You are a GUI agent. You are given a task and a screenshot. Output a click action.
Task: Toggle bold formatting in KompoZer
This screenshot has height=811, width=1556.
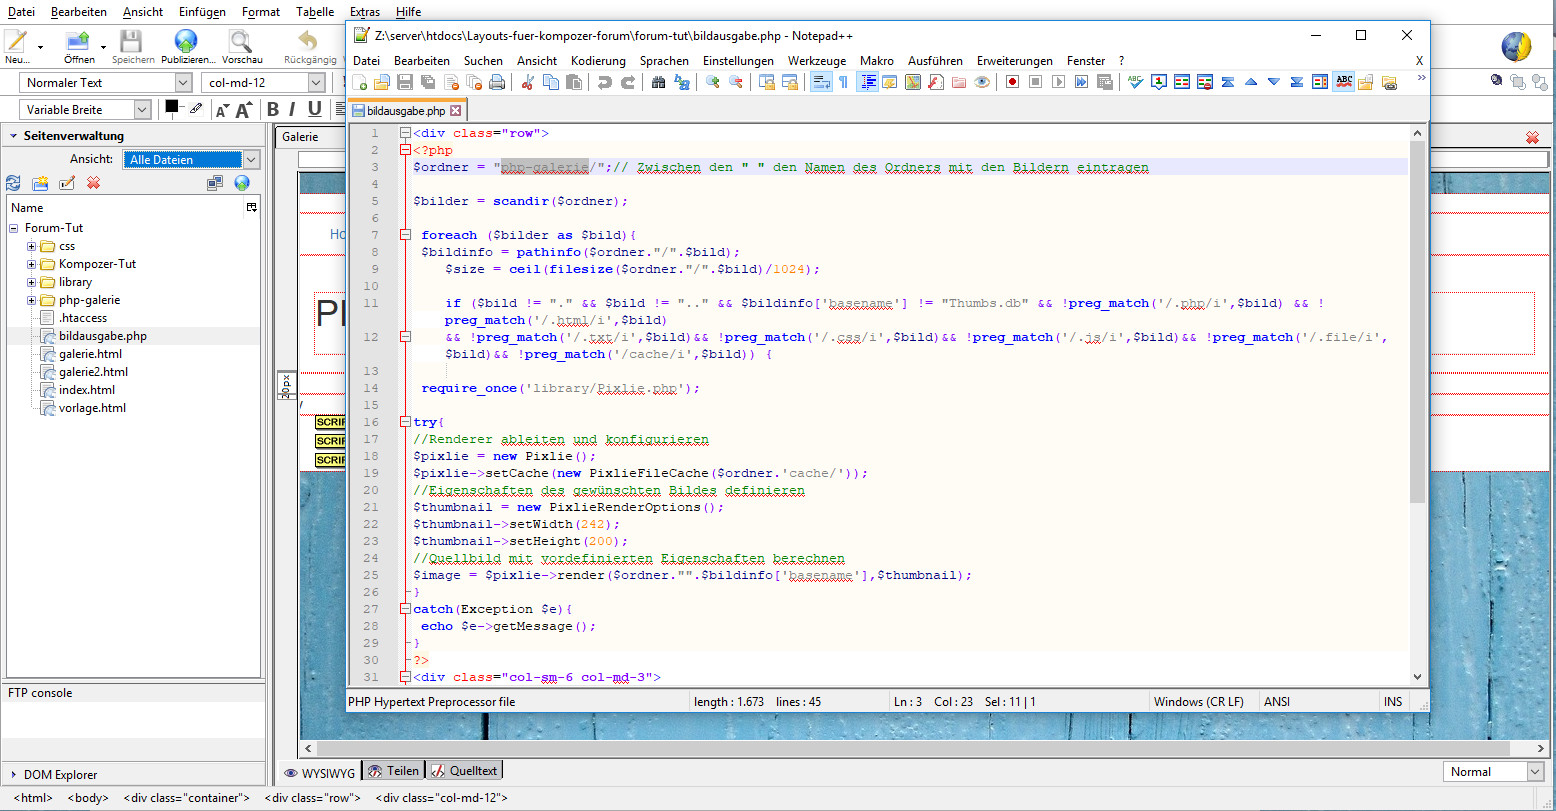click(x=272, y=109)
